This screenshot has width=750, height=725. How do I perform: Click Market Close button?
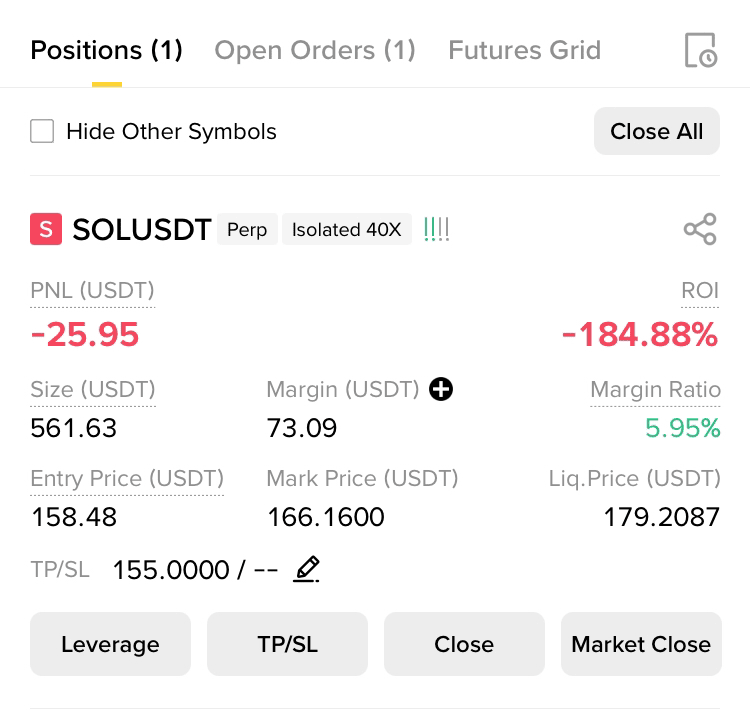tap(641, 644)
